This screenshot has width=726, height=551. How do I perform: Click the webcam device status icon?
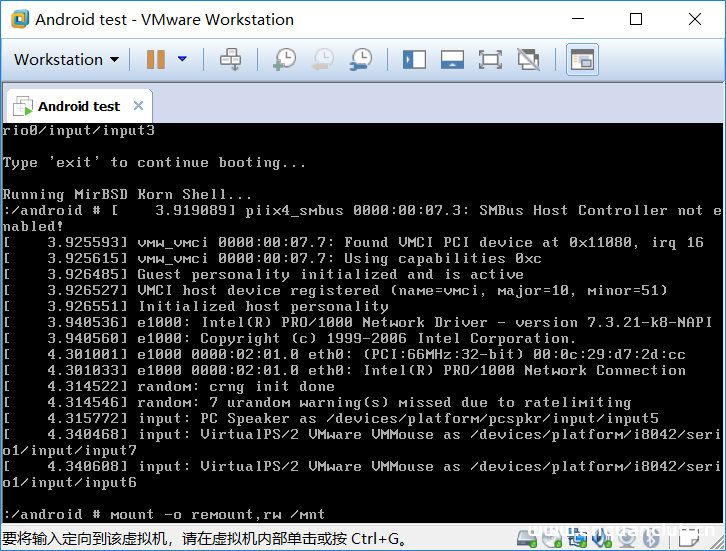click(626, 538)
